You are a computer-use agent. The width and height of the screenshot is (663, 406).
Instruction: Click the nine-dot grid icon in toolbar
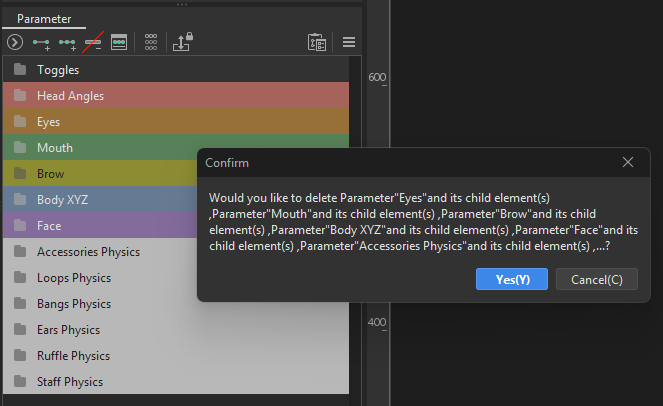point(151,42)
